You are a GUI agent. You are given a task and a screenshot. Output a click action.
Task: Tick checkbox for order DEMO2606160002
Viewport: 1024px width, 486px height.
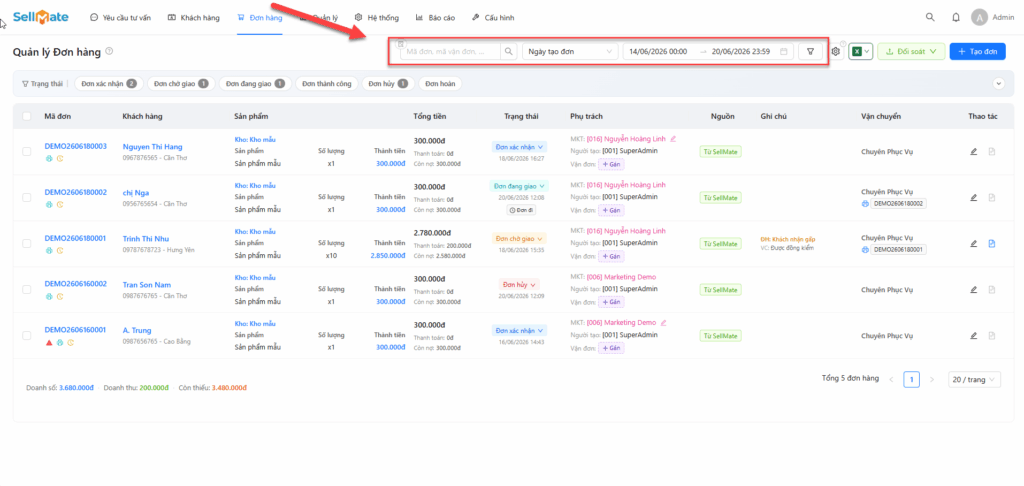(x=27, y=289)
